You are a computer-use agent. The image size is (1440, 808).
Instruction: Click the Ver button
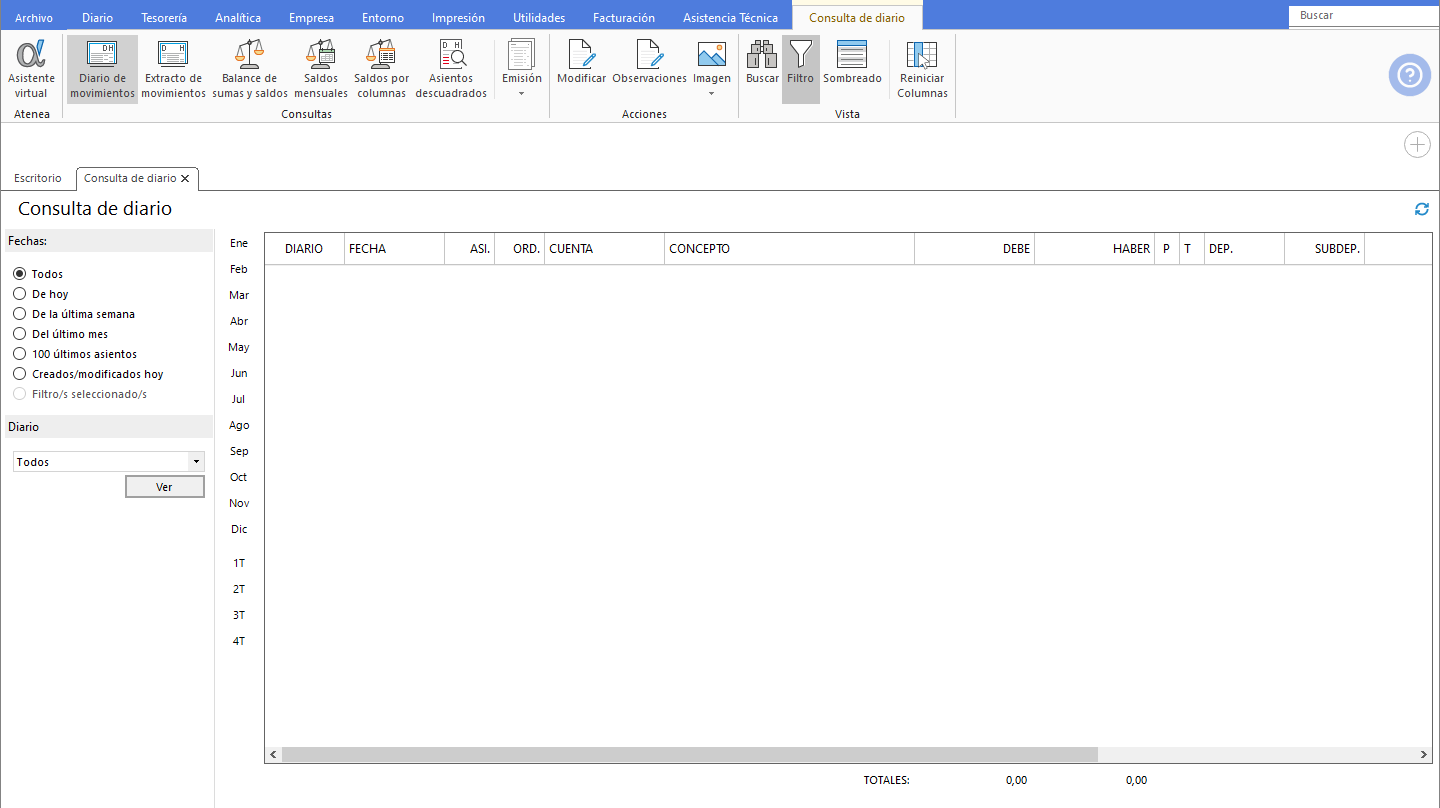(165, 487)
